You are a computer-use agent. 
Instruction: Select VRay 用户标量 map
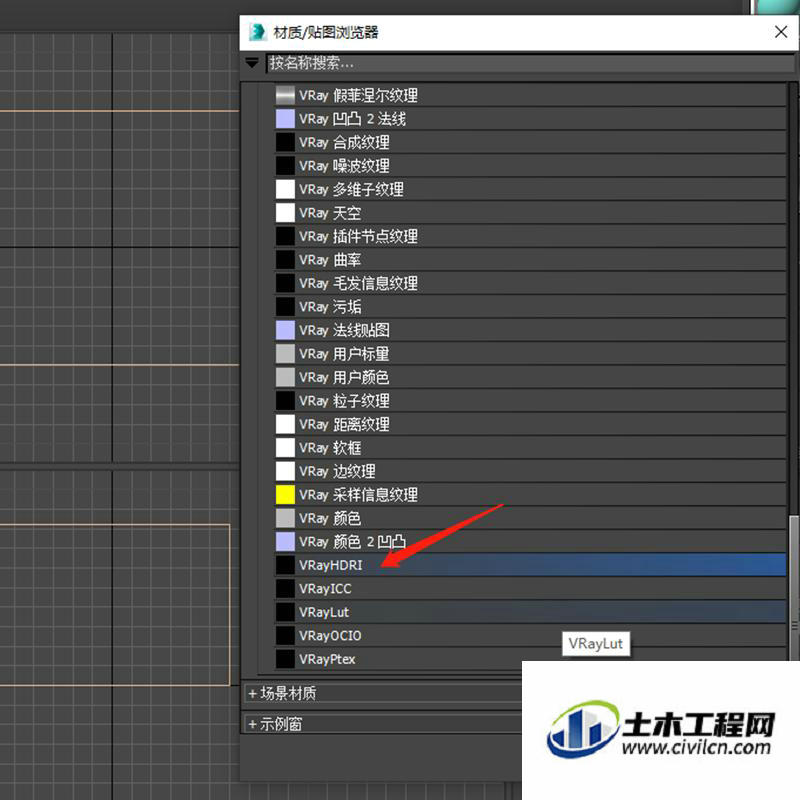pos(530,354)
